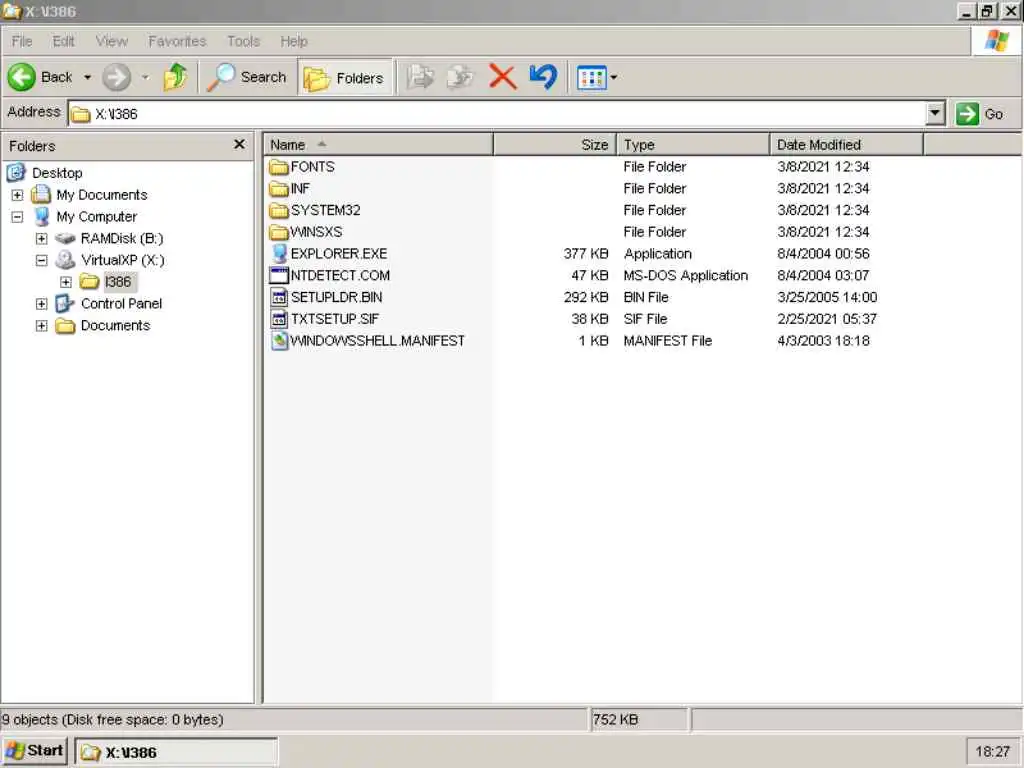Expand Control Panel tree node
1024x768 pixels.
point(41,304)
